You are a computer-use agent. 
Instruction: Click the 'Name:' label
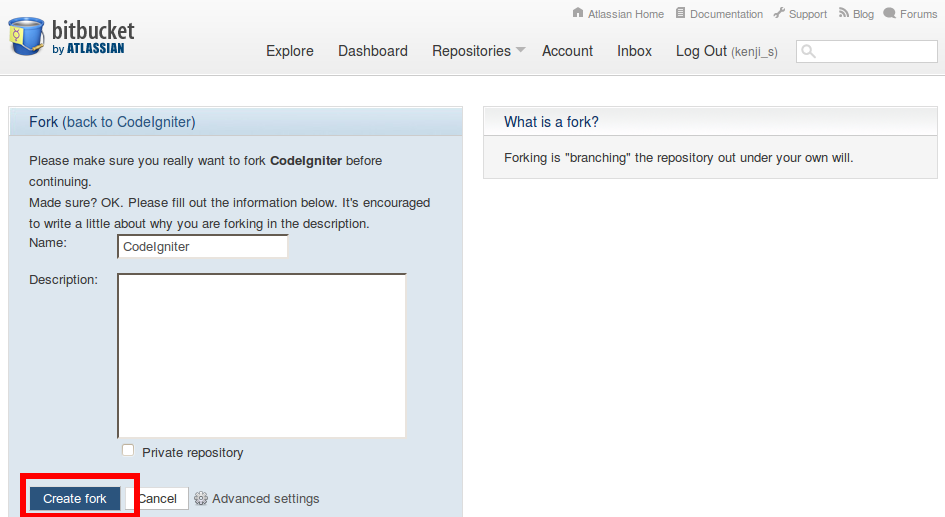pyautogui.click(x=48, y=242)
